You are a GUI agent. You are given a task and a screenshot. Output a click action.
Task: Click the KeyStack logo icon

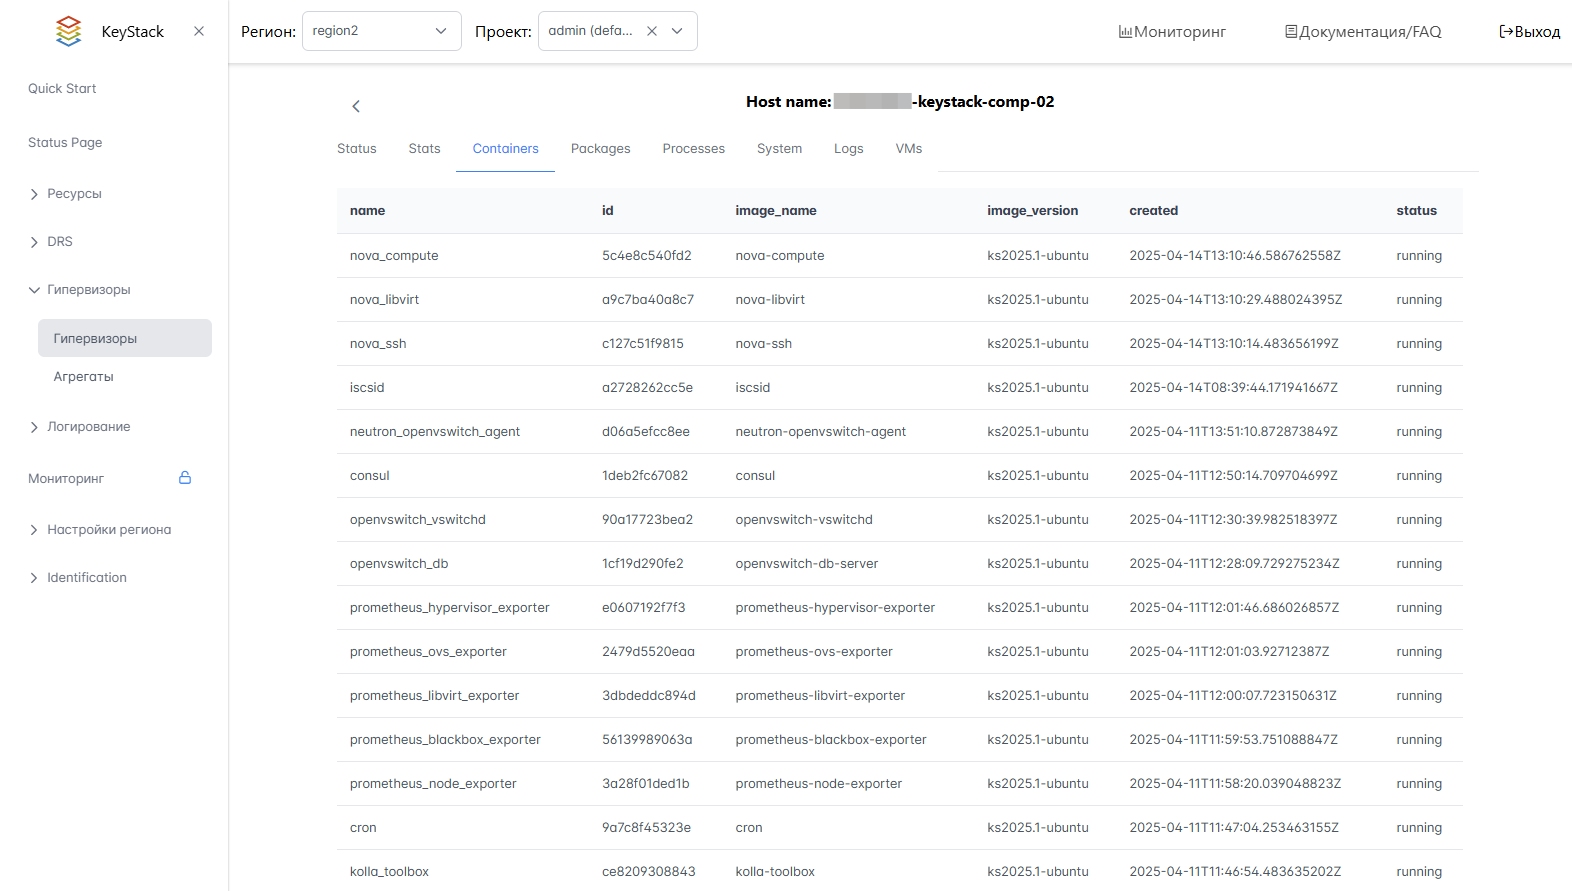click(x=68, y=31)
